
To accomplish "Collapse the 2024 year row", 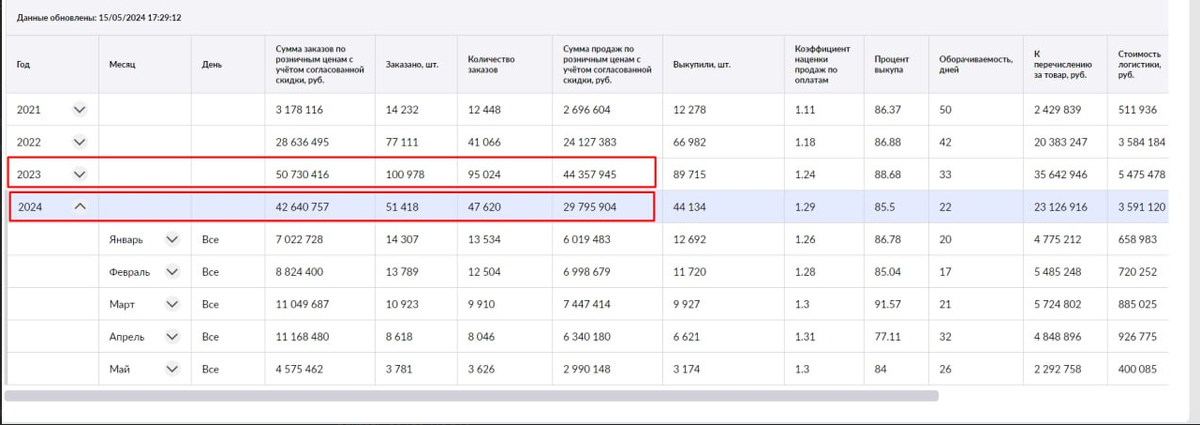I will (x=80, y=207).
